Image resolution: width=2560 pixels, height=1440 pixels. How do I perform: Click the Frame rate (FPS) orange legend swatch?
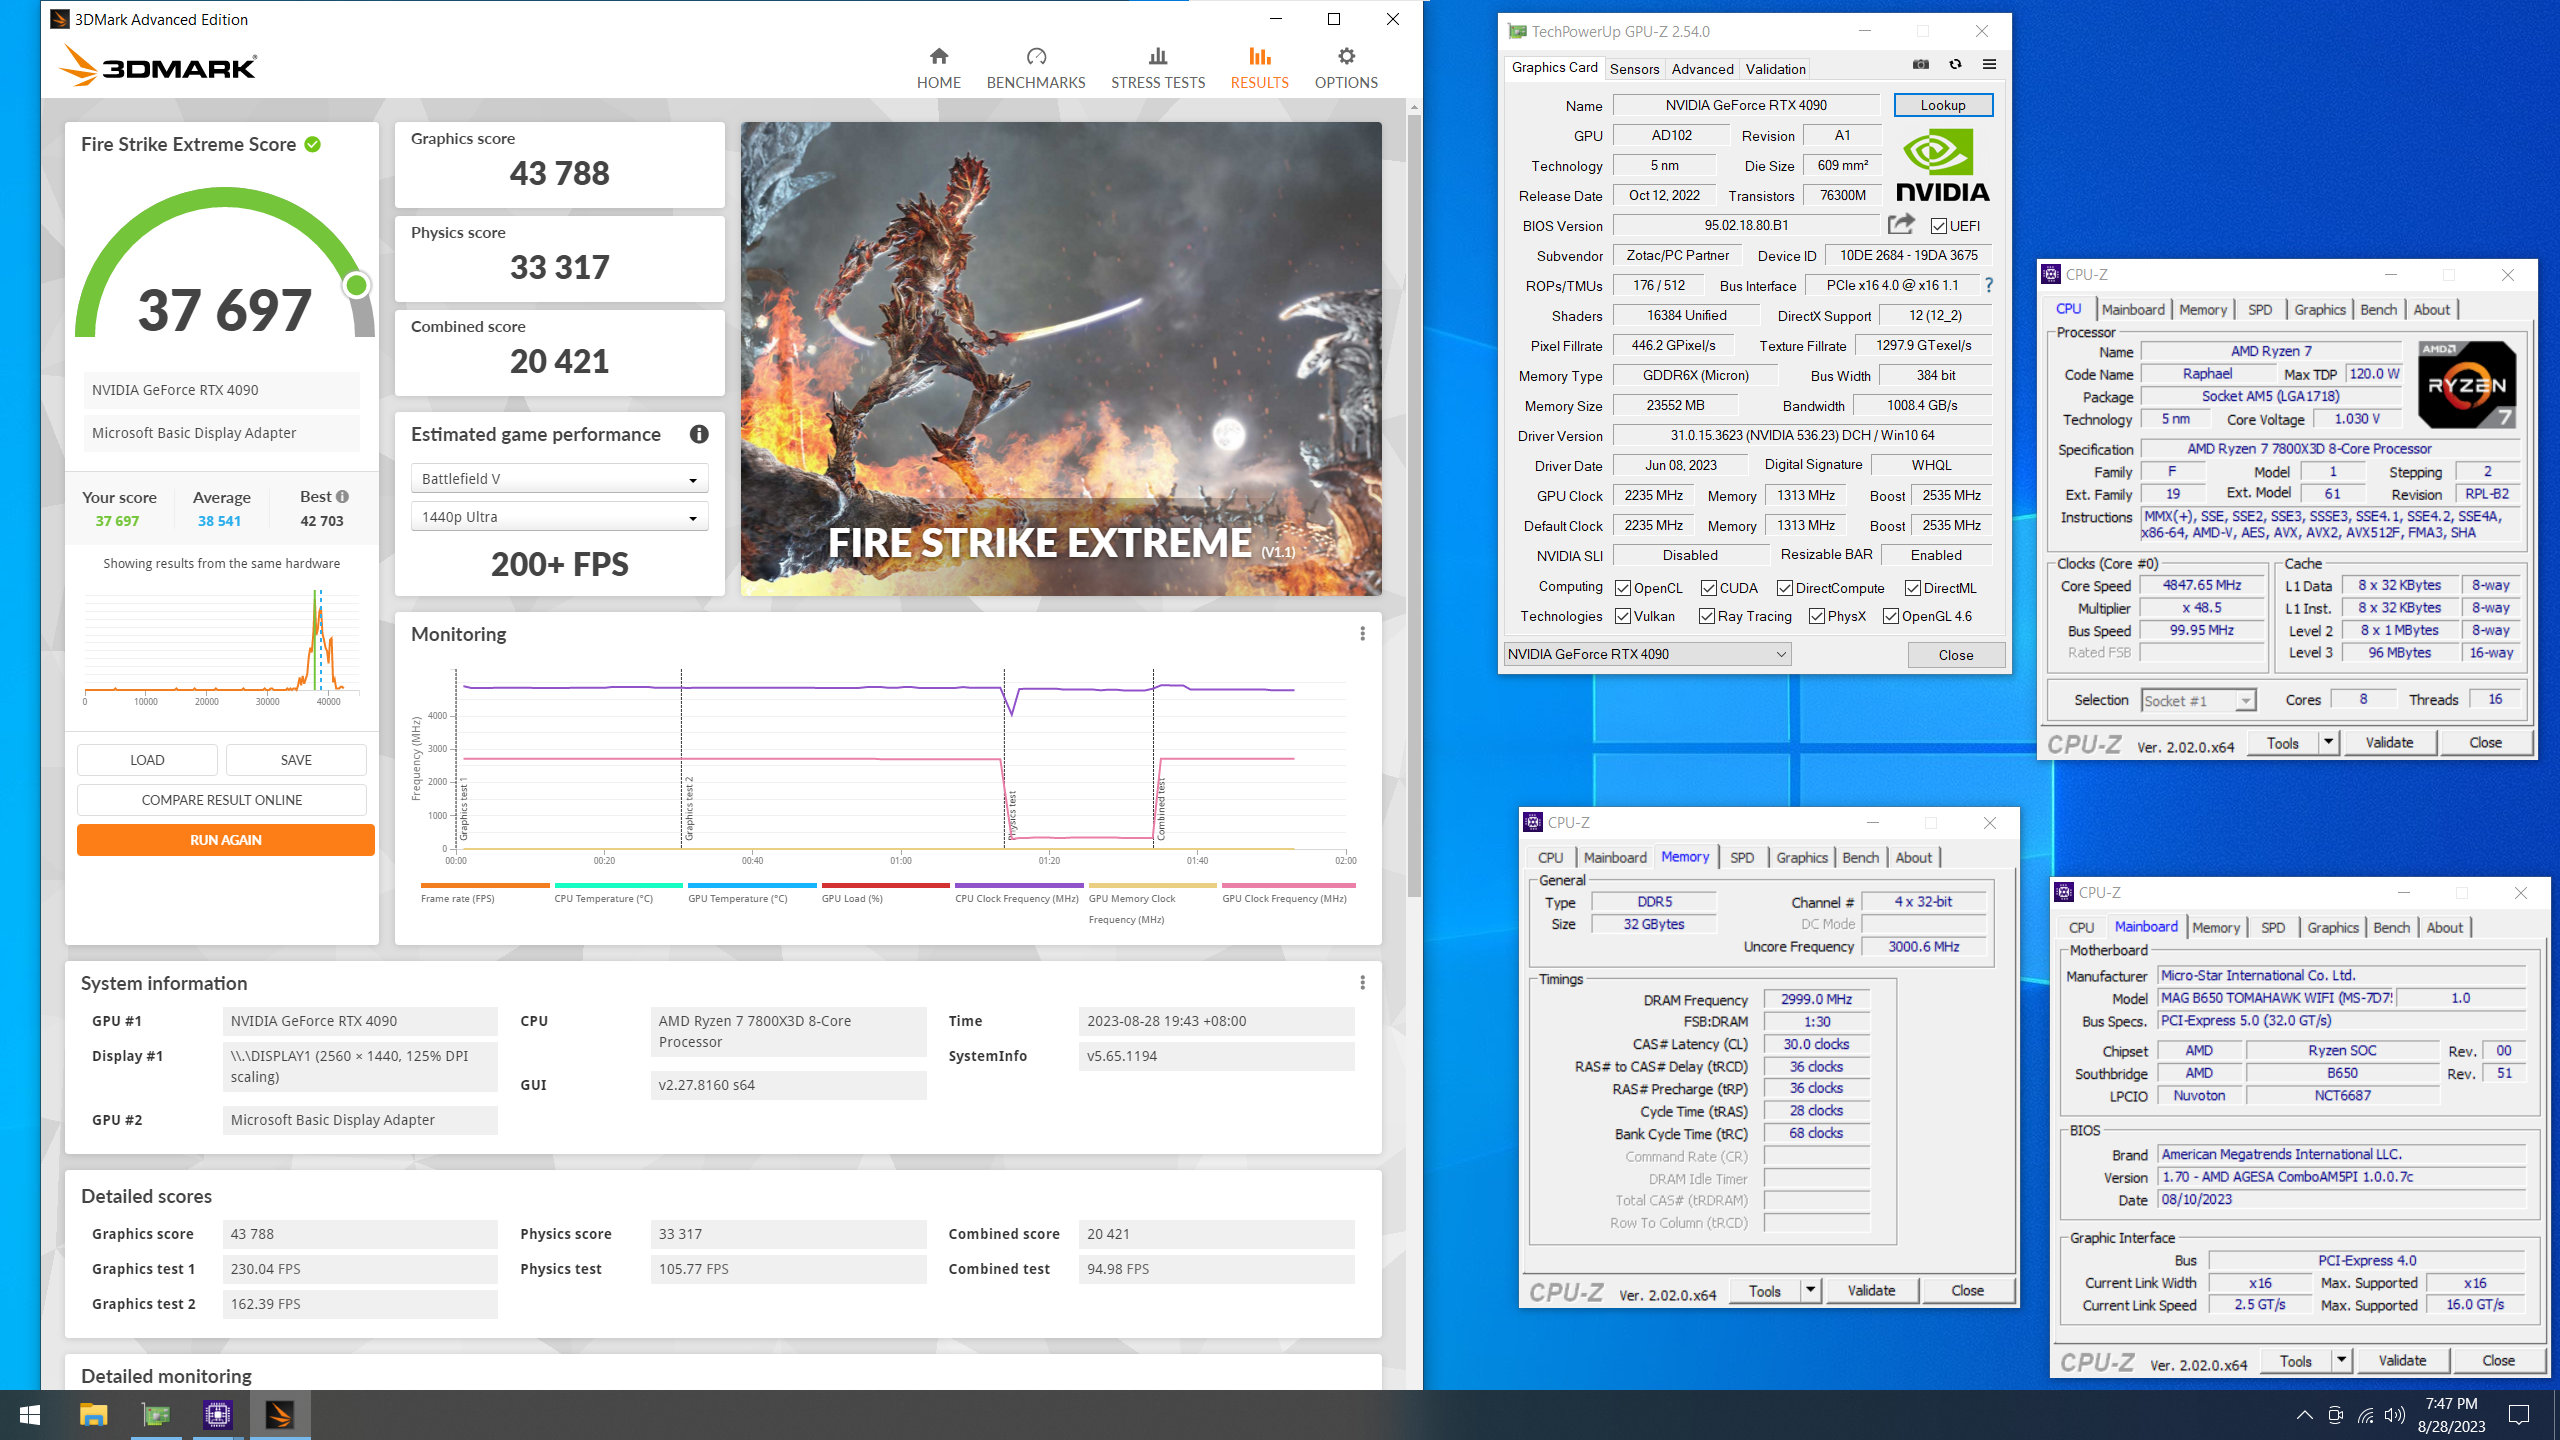[485, 885]
